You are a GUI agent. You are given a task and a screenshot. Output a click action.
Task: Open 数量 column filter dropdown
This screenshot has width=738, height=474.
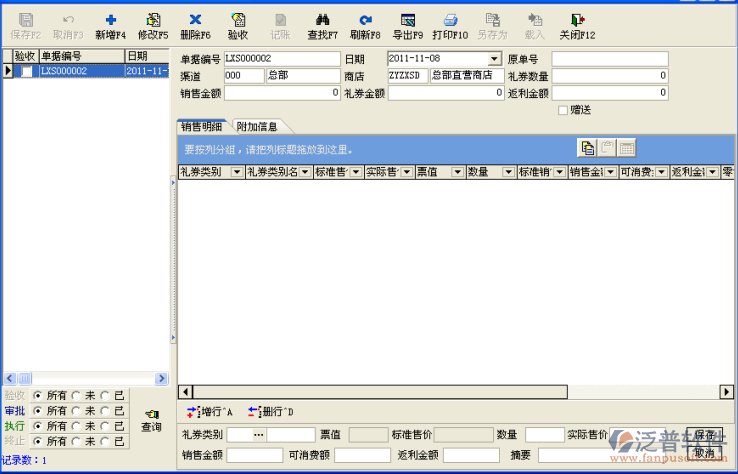(x=508, y=172)
